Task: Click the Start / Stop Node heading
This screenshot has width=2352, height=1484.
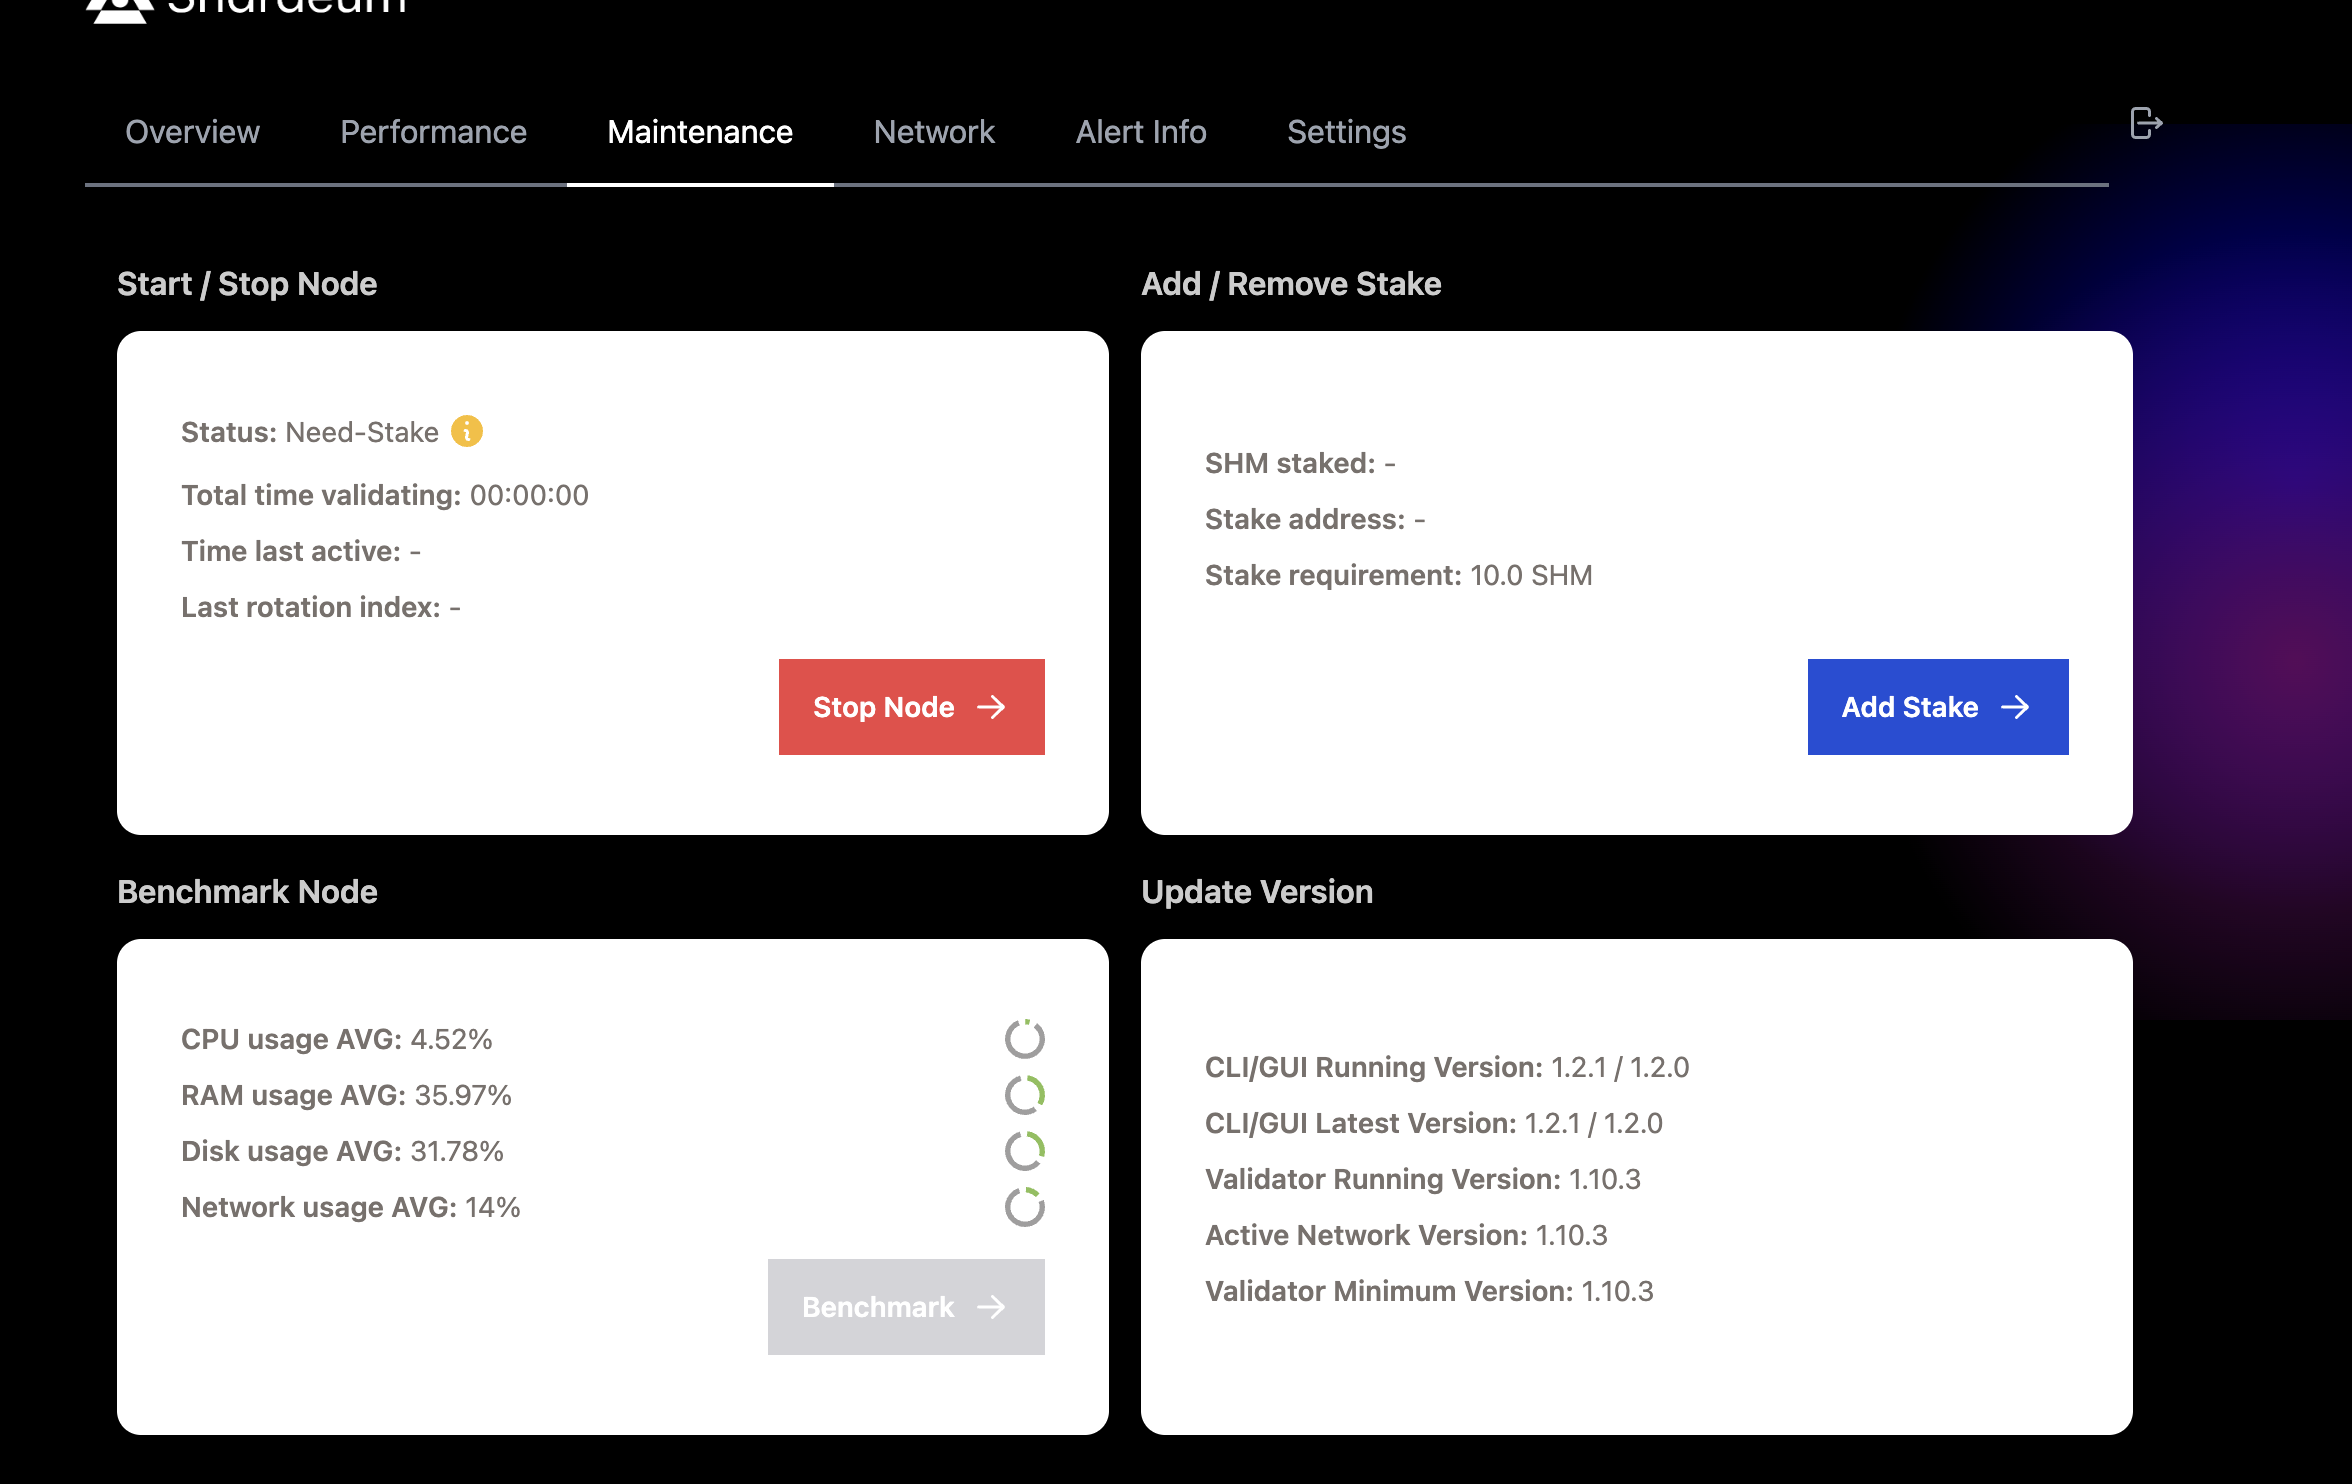Action: pos(247,284)
